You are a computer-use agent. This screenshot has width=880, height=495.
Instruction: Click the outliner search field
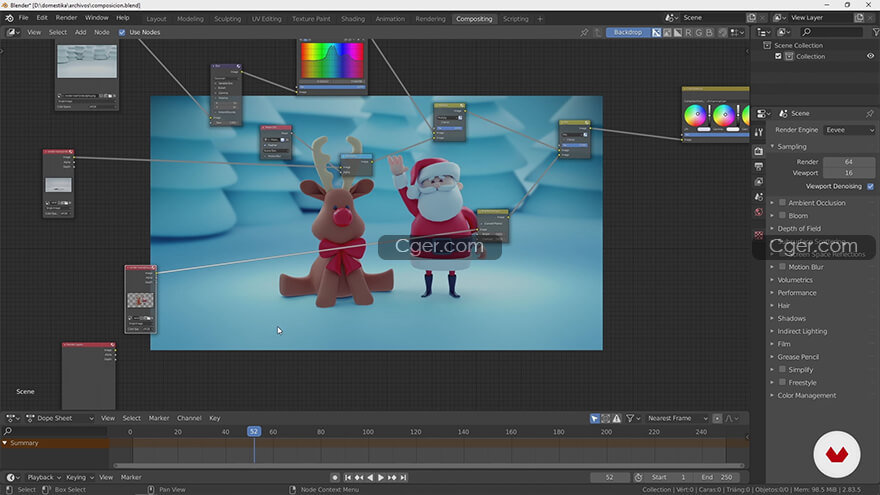832,32
